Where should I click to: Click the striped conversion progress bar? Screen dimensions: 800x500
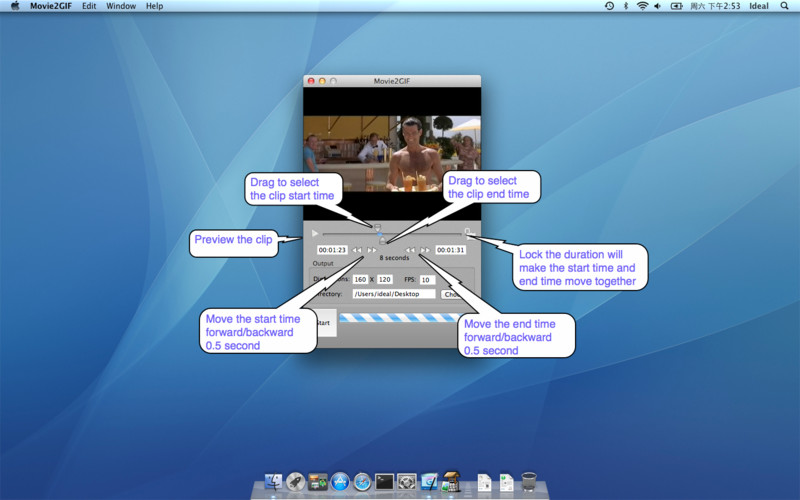click(401, 318)
